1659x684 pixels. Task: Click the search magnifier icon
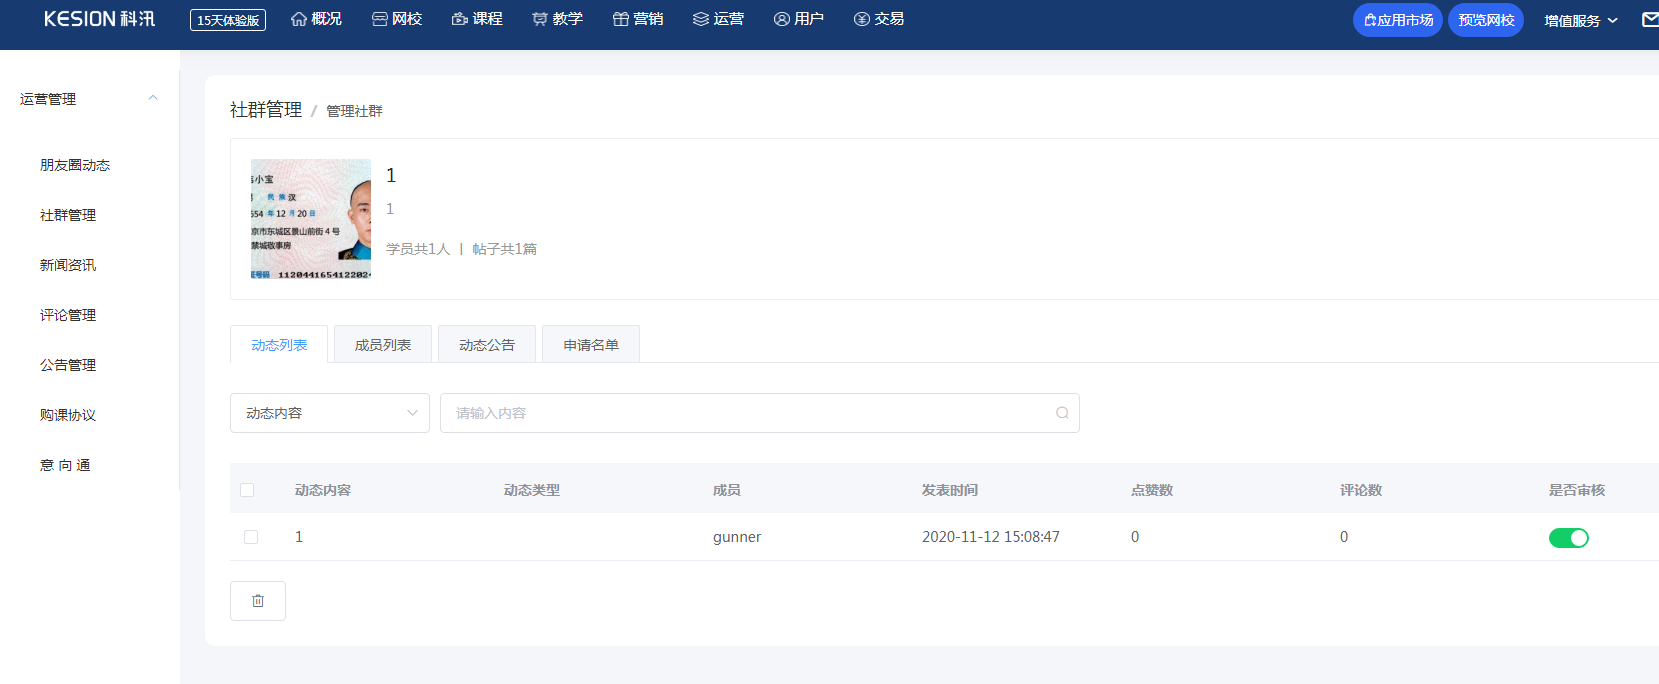tap(1062, 413)
